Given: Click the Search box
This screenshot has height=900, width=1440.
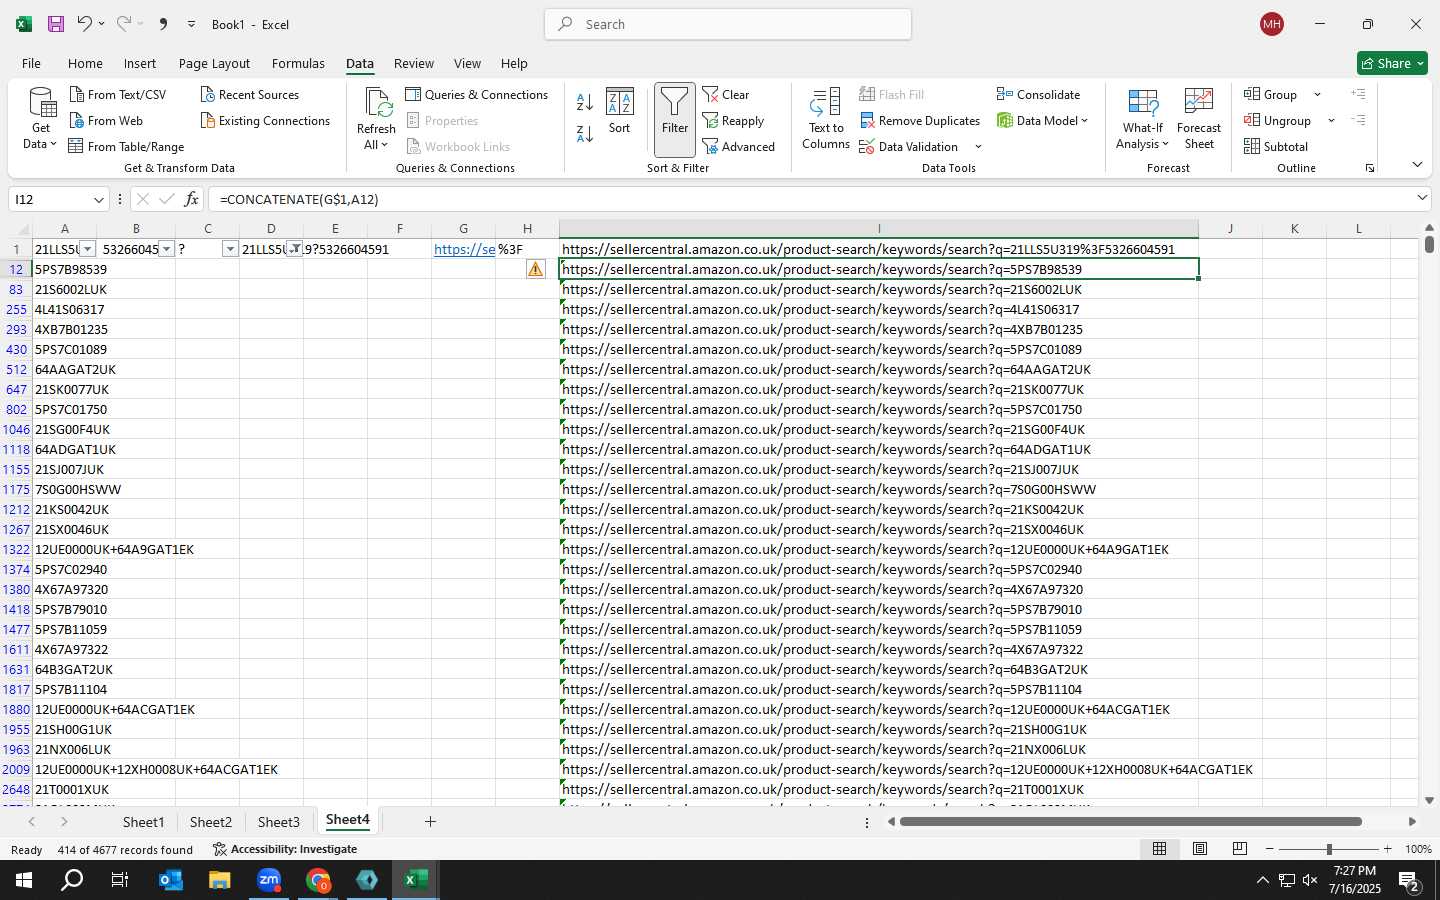Looking at the screenshot, I should tap(728, 24).
